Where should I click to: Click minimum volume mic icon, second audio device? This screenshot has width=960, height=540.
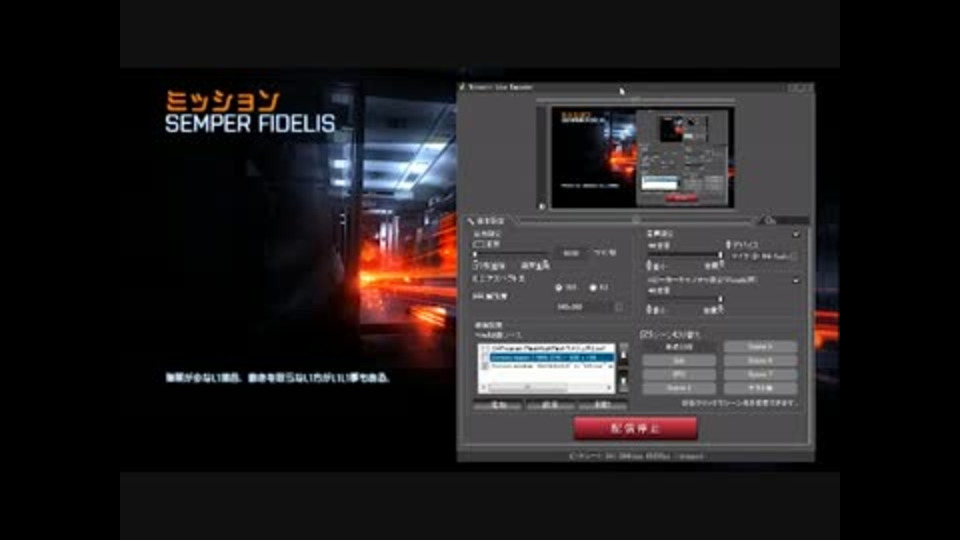coord(649,310)
